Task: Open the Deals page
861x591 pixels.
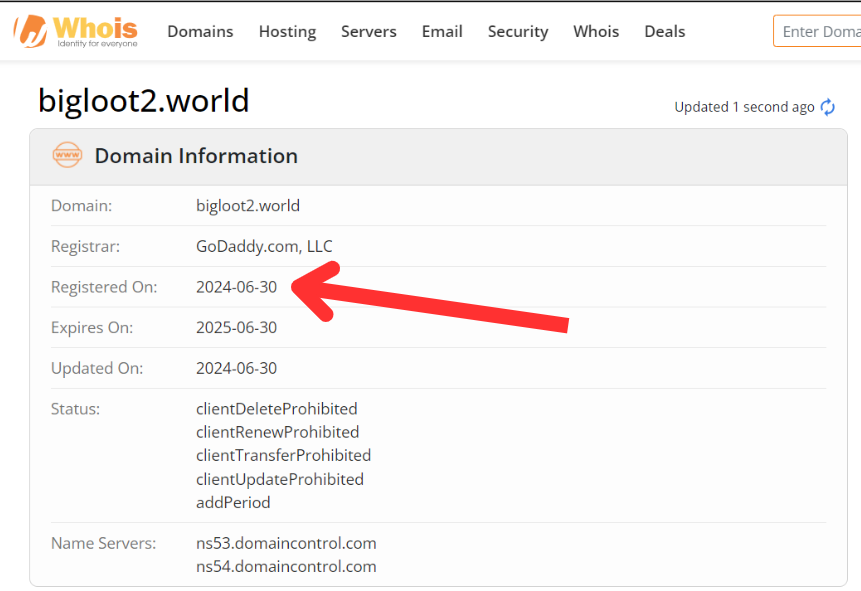Action: pyautogui.click(x=665, y=31)
